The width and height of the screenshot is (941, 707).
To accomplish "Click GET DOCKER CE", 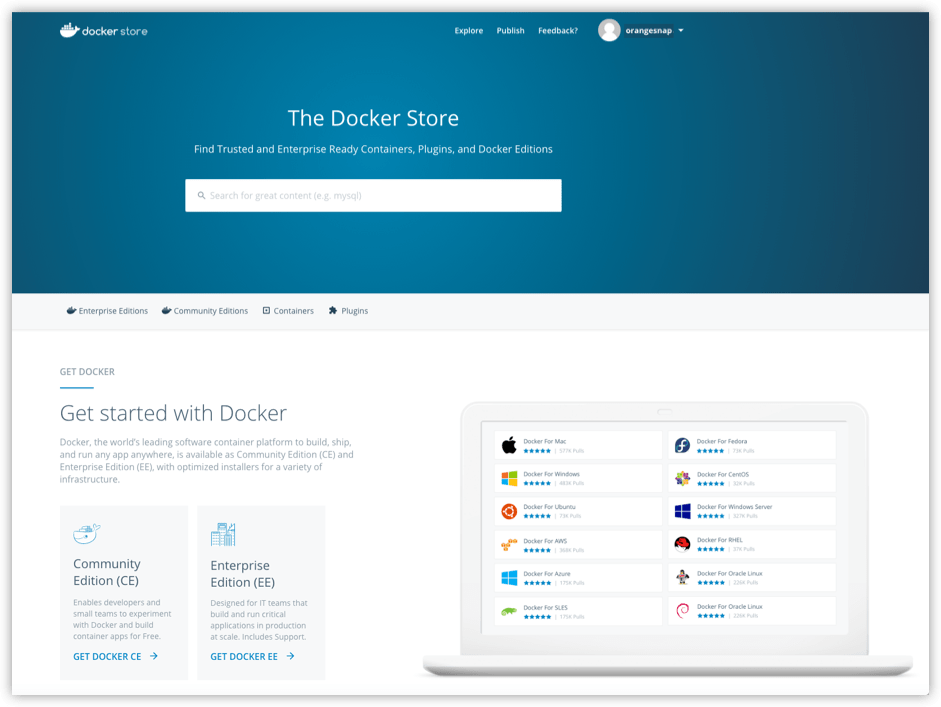I will click(x=105, y=656).
